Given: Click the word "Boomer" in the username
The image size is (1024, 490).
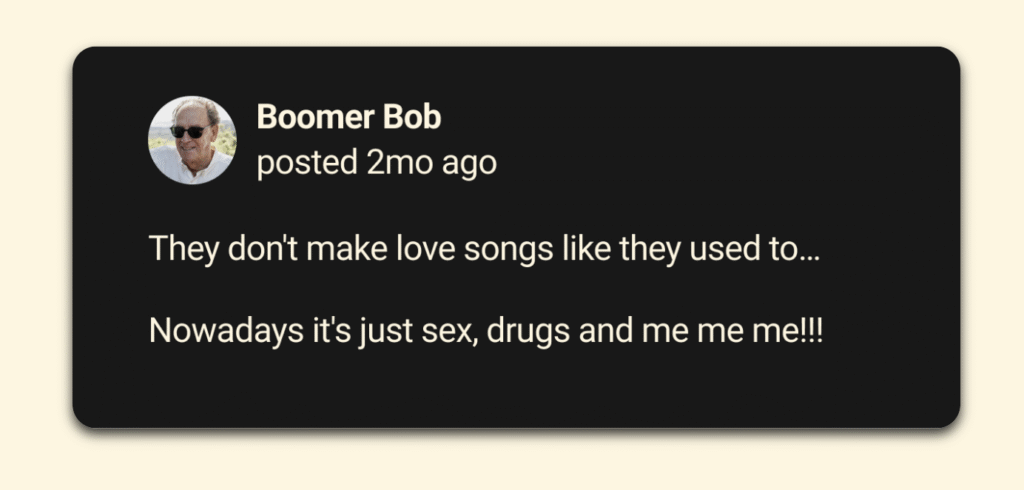Looking at the screenshot, I should pos(316,117).
